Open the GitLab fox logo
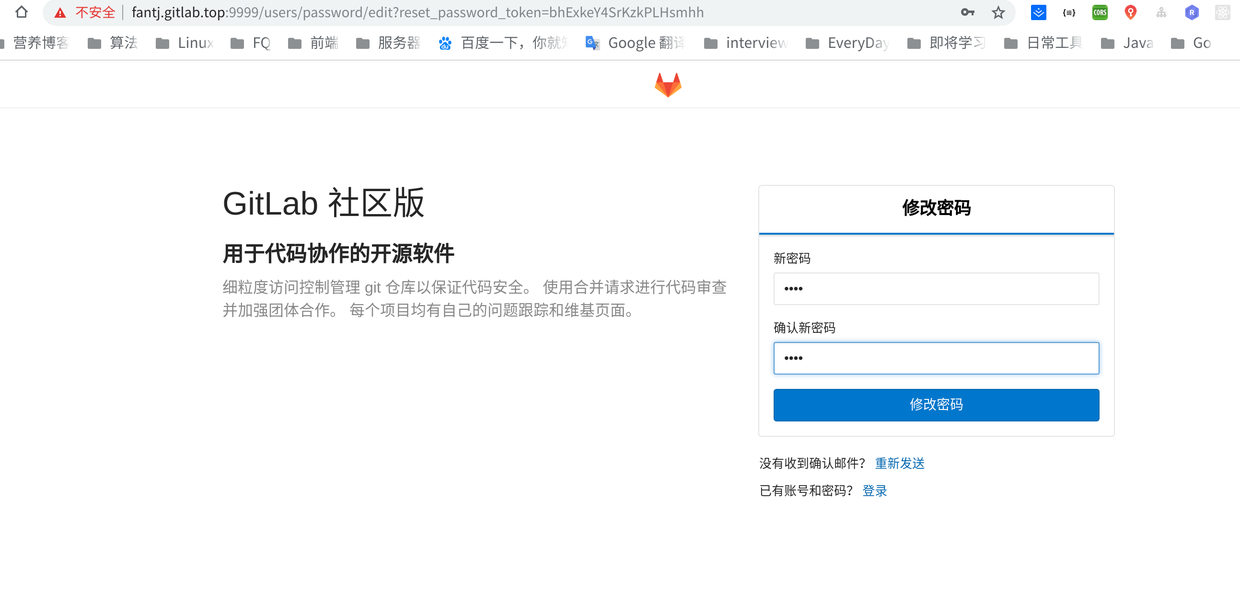This screenshot has height=591, width=1240. click(668, 85)
